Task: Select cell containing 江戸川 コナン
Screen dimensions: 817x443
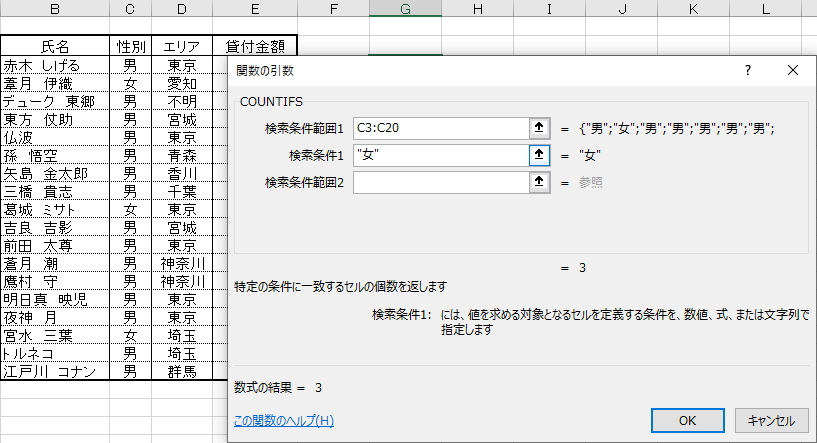Action: [55, 372]
